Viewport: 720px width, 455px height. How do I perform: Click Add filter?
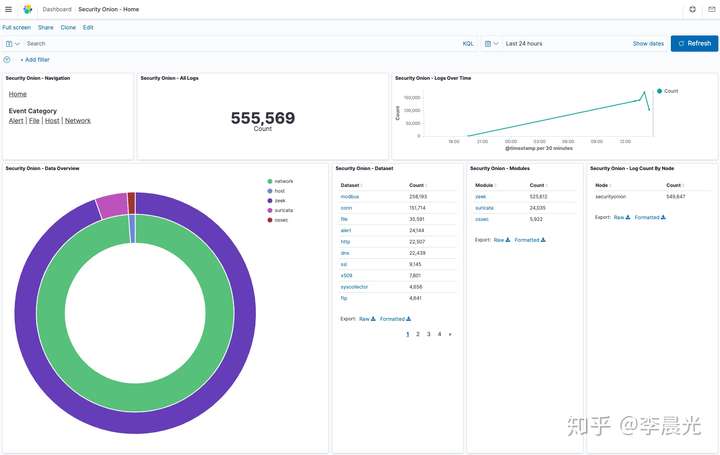35,60
